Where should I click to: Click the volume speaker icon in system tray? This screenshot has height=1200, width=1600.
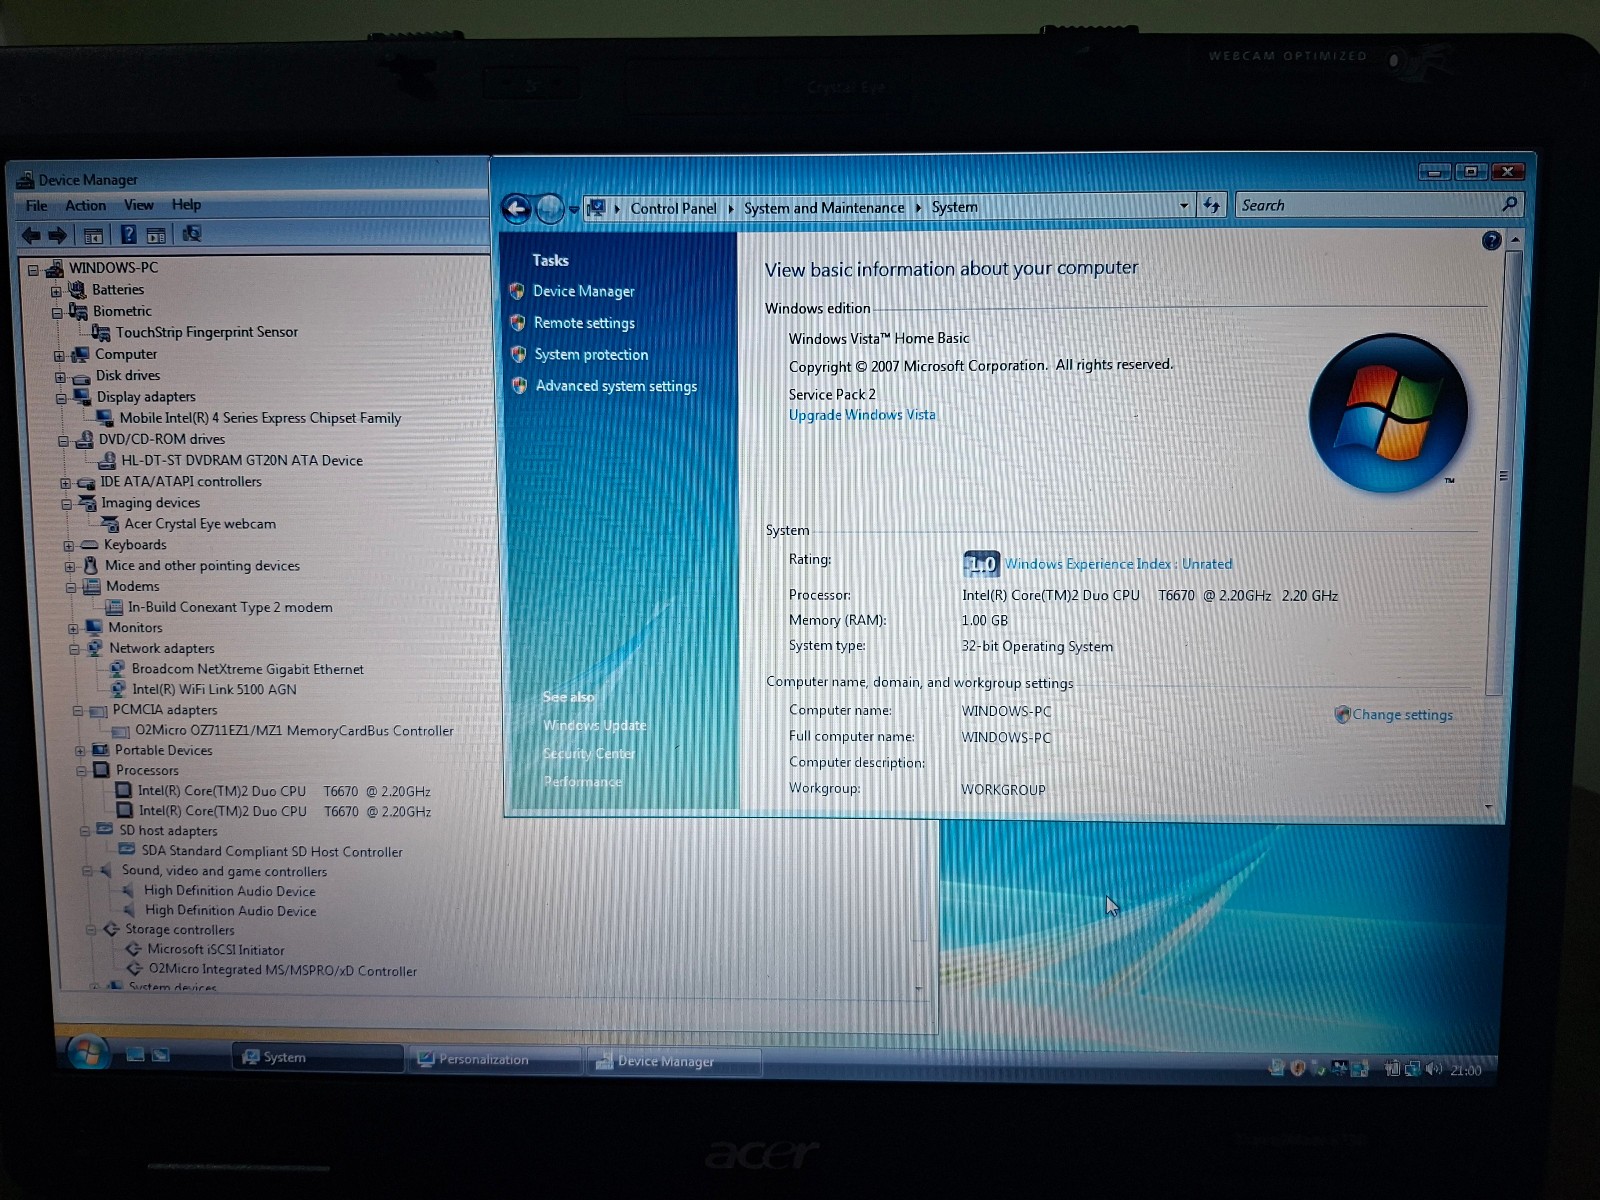coord(1433,1069)
